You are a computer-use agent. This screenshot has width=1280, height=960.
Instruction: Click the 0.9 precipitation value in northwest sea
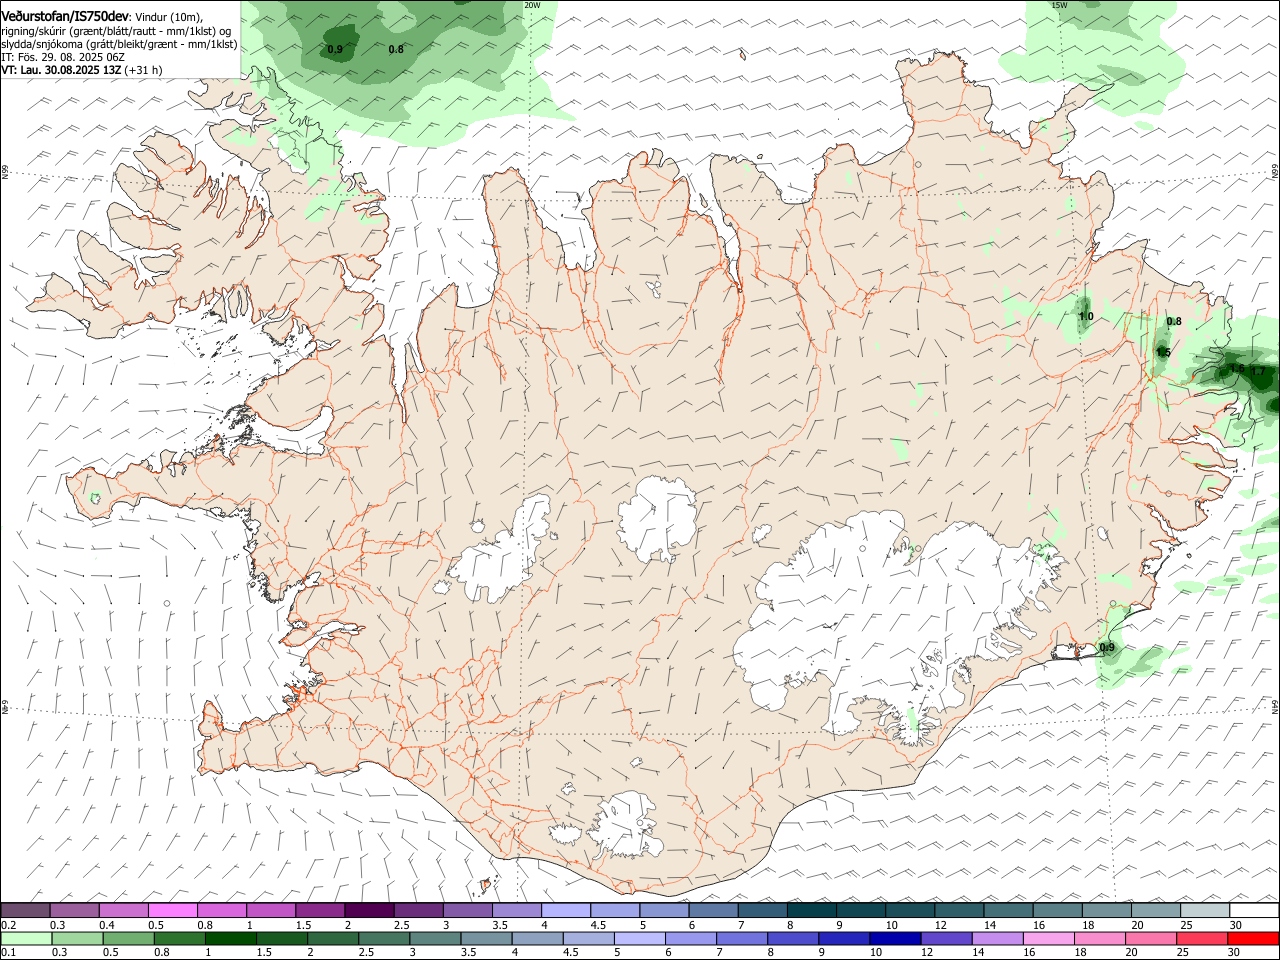pos(335,49)
